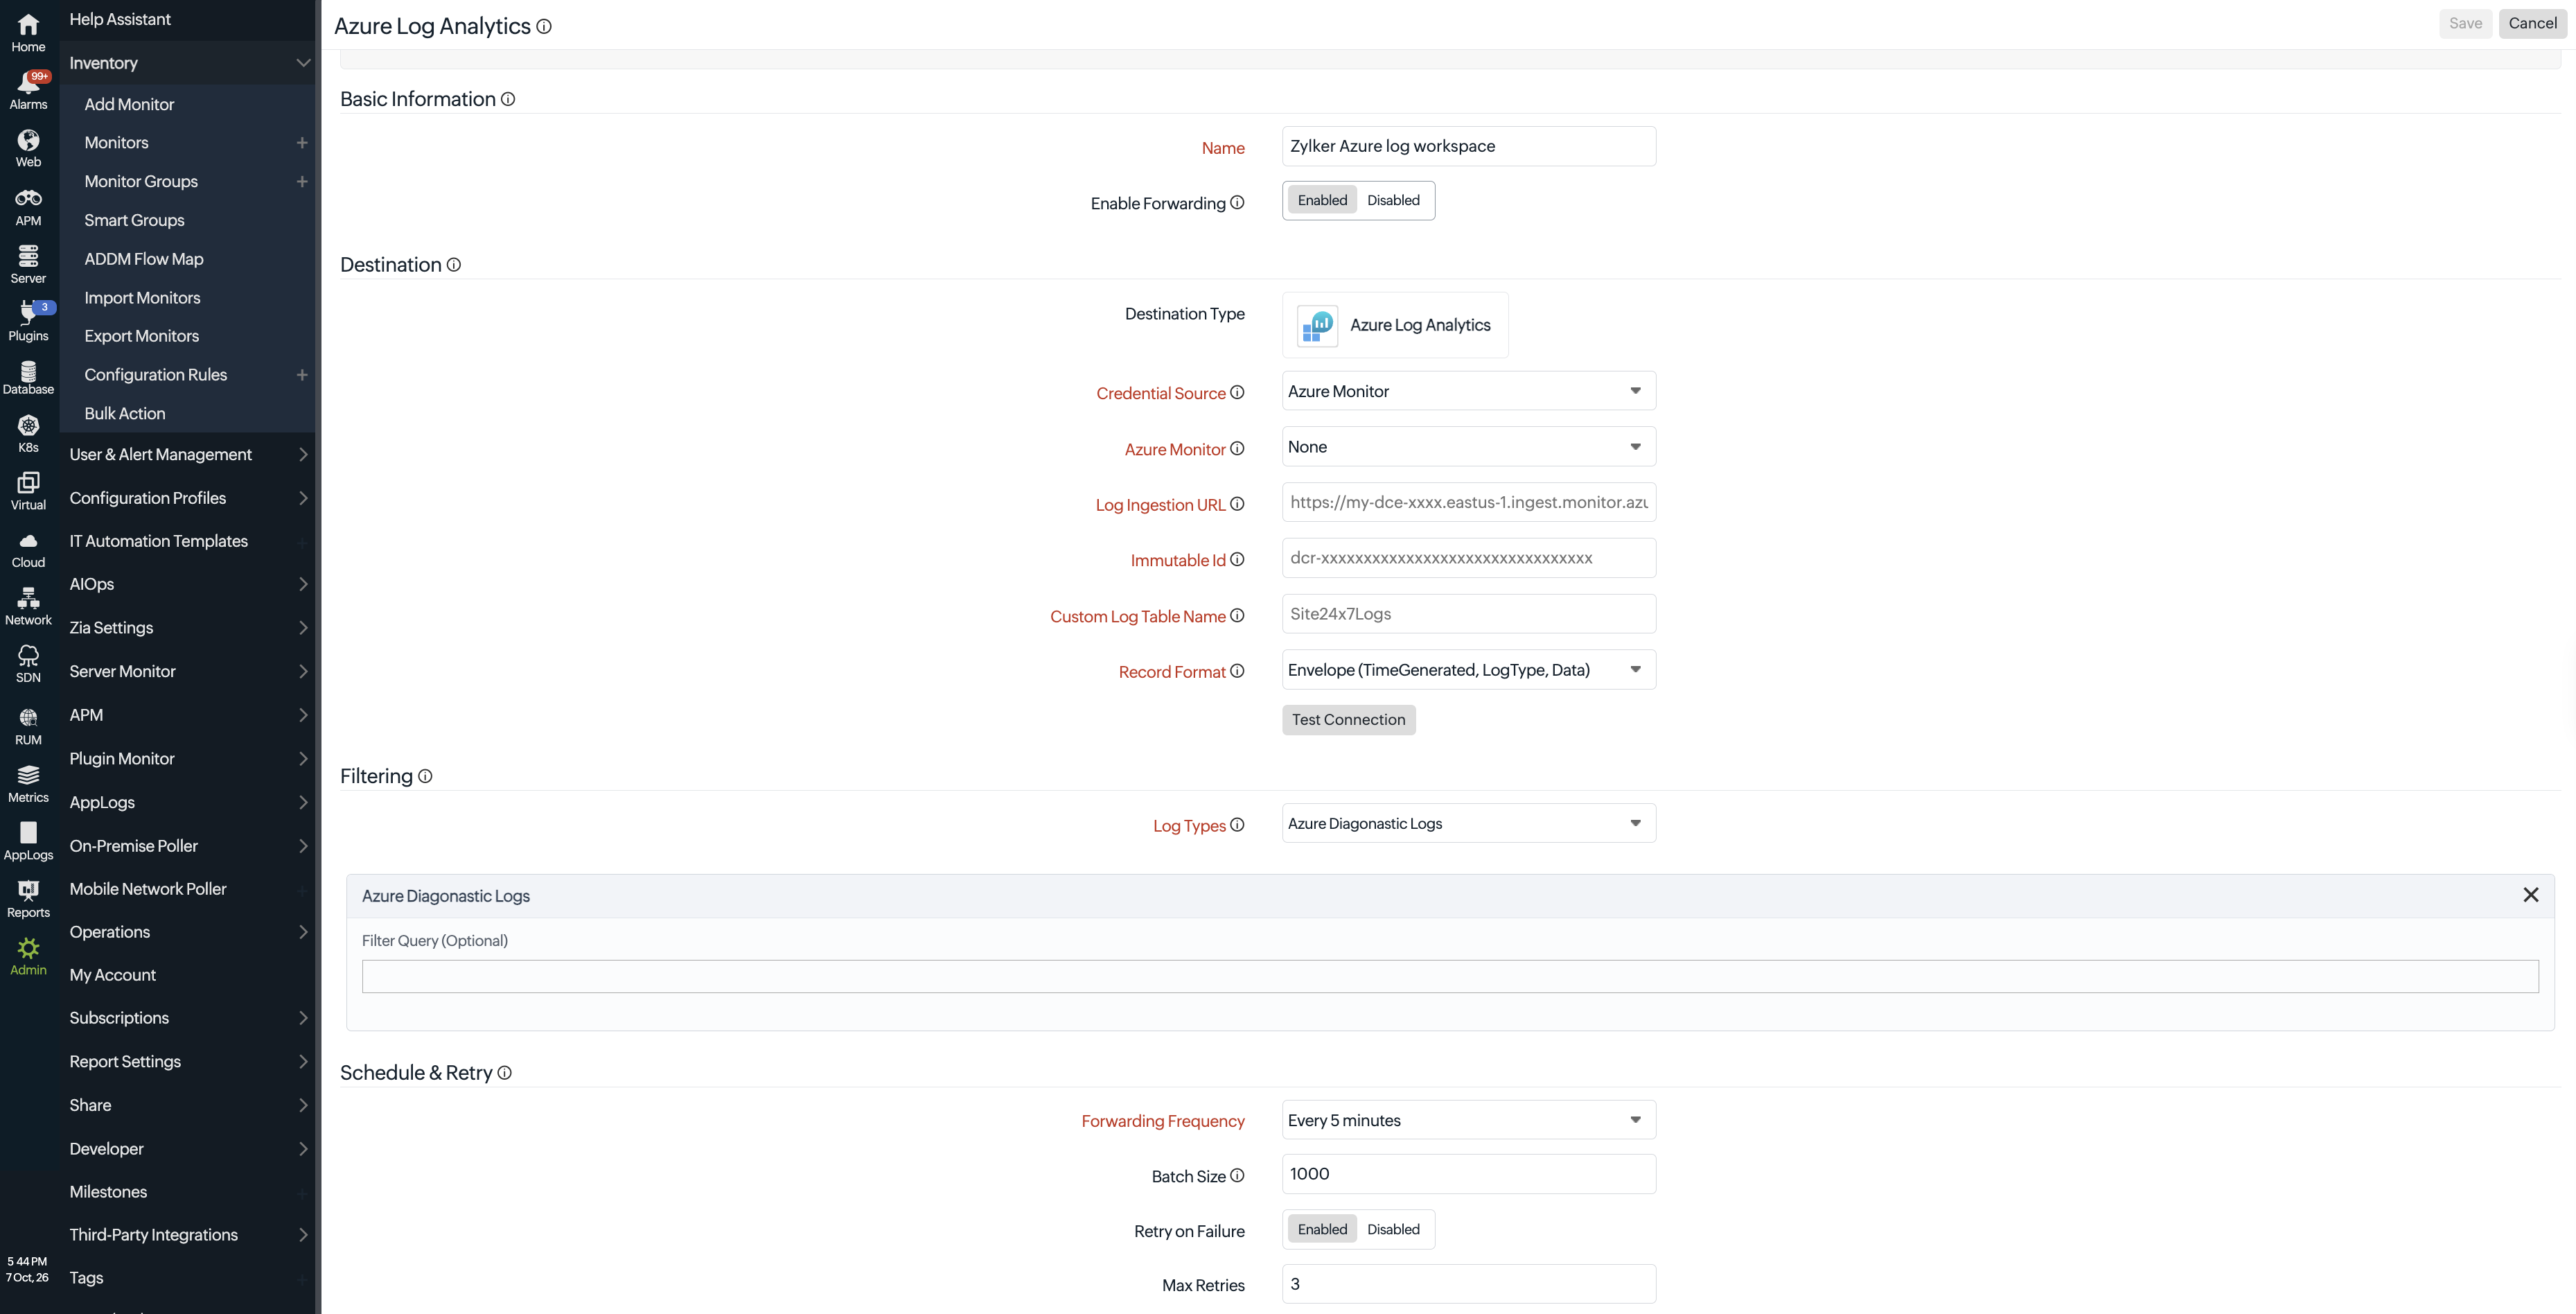Open Smart Groups menu item

[134, 220]
